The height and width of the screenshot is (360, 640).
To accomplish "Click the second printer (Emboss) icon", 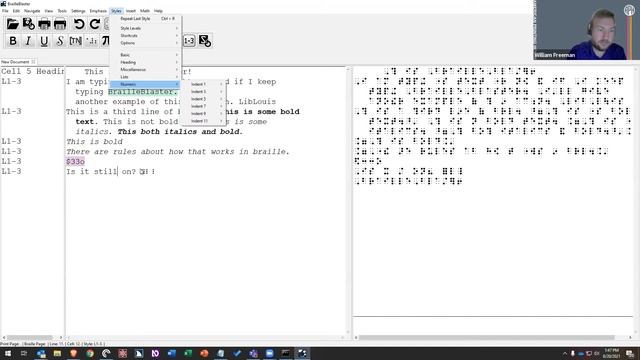I will coord(60,24).
